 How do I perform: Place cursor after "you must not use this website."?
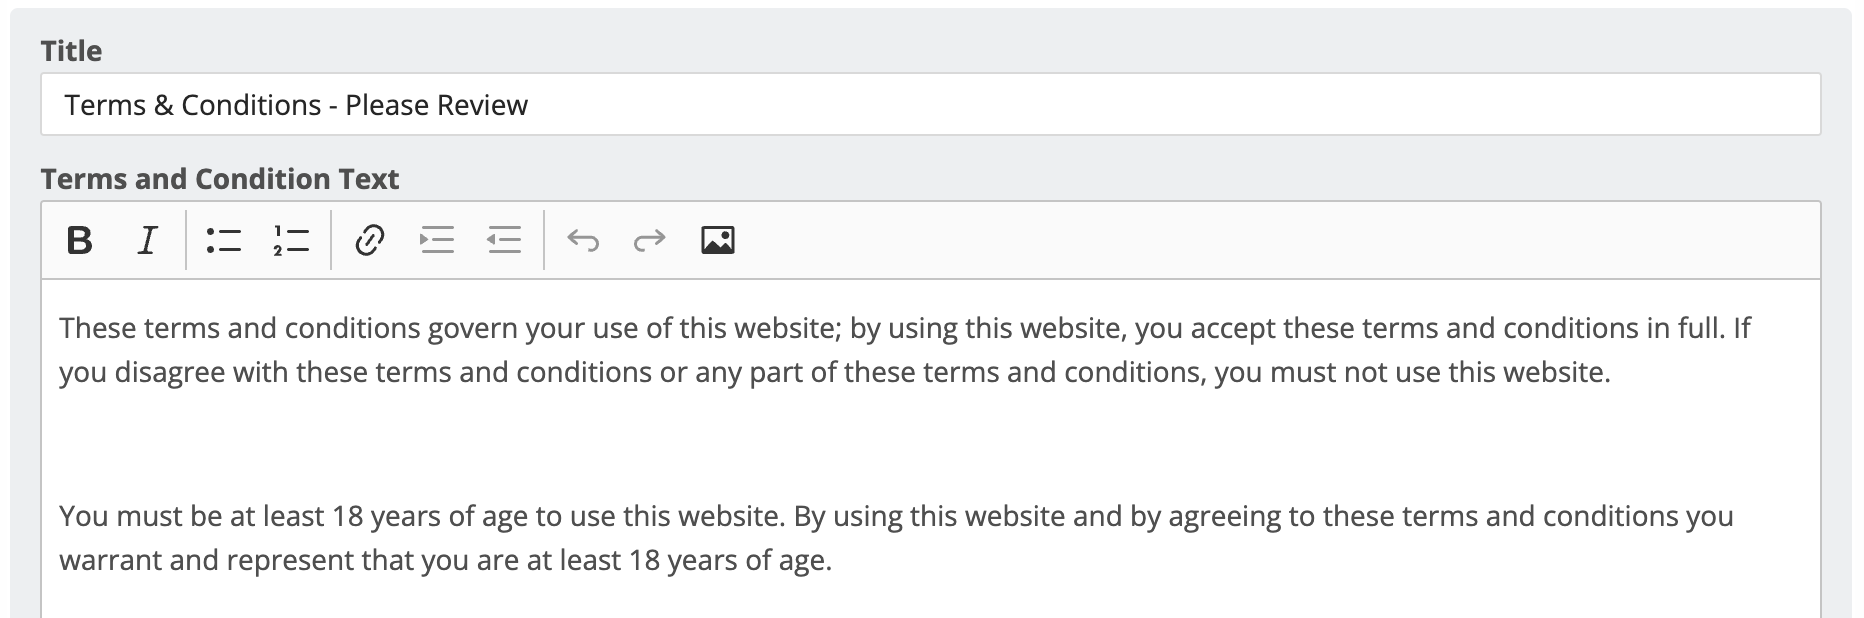pyautogui.click(x=1613, y=372)
